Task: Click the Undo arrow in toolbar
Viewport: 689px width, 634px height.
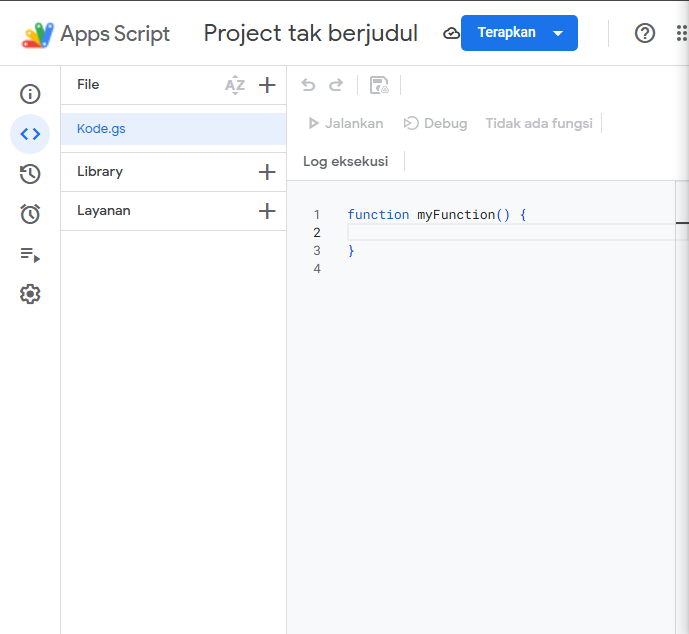Action: 309,85
